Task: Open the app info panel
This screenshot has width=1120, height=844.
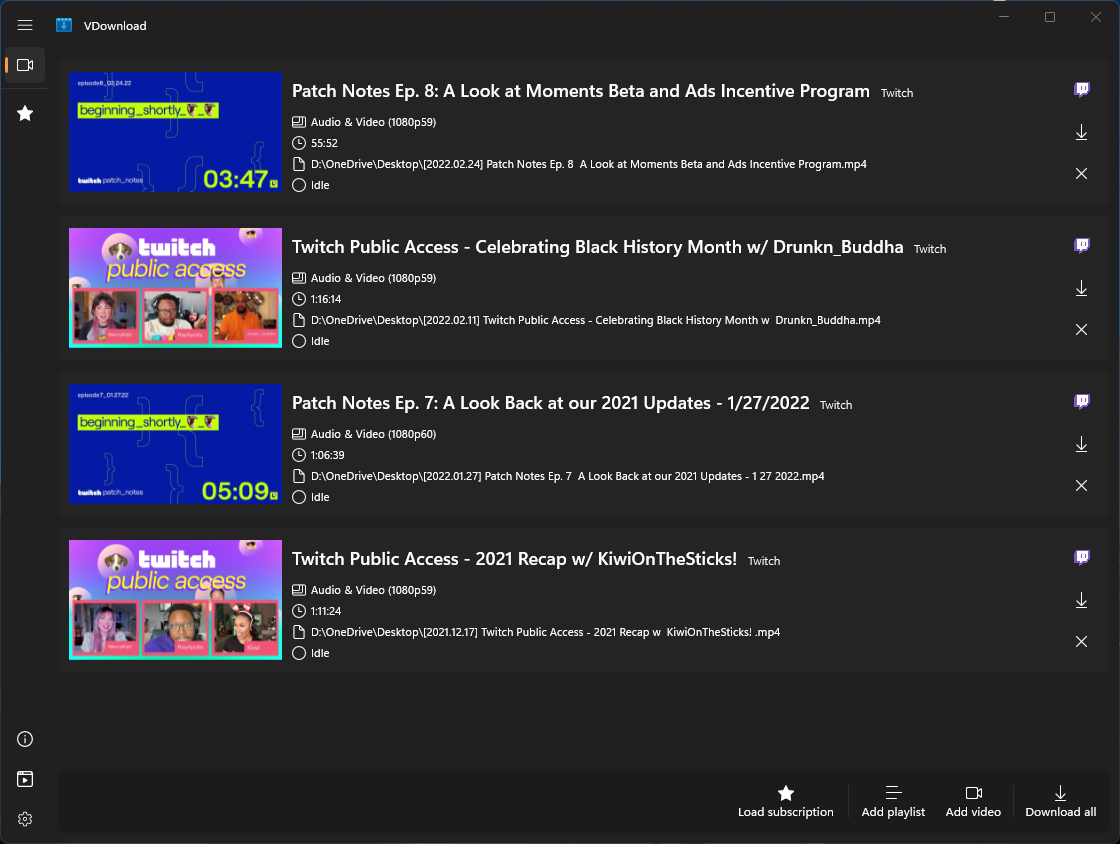Action: click(x=24, y=739)
